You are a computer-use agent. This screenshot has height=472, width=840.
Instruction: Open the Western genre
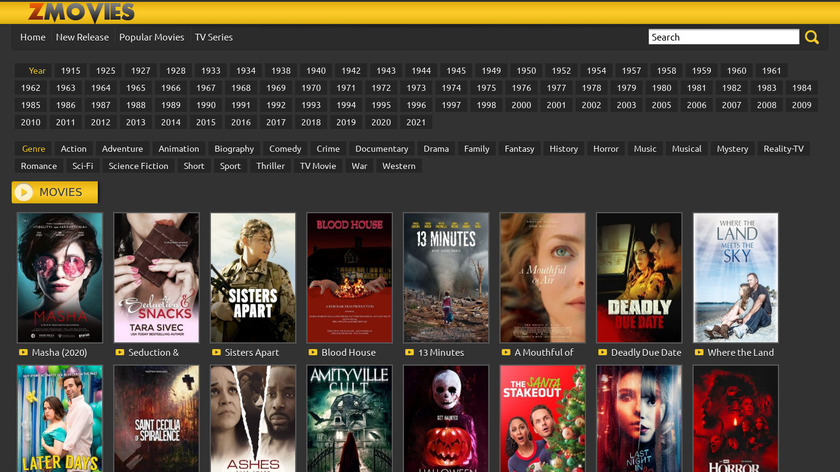click(399, 166)
